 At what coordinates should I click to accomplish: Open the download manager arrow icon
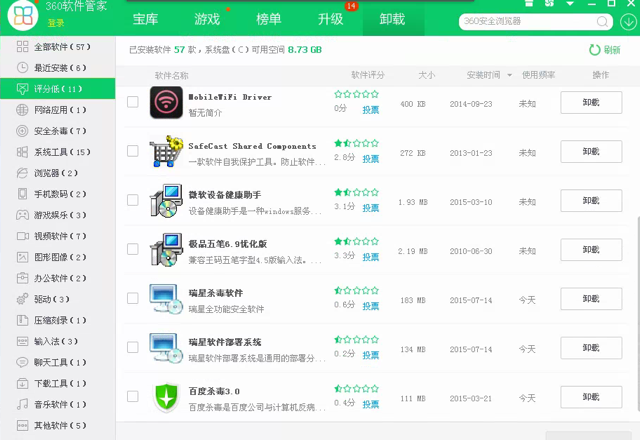coord(628,22)
